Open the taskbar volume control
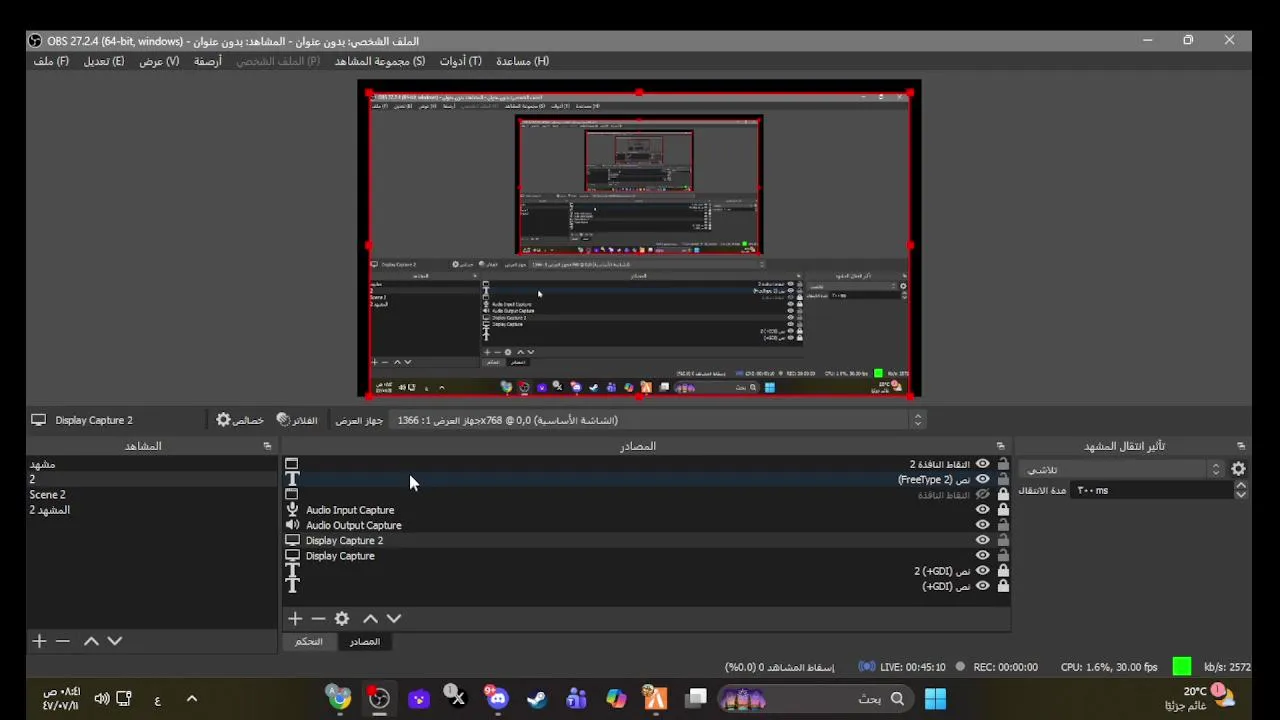This screenshot has width=1280, height=720. 101,698
